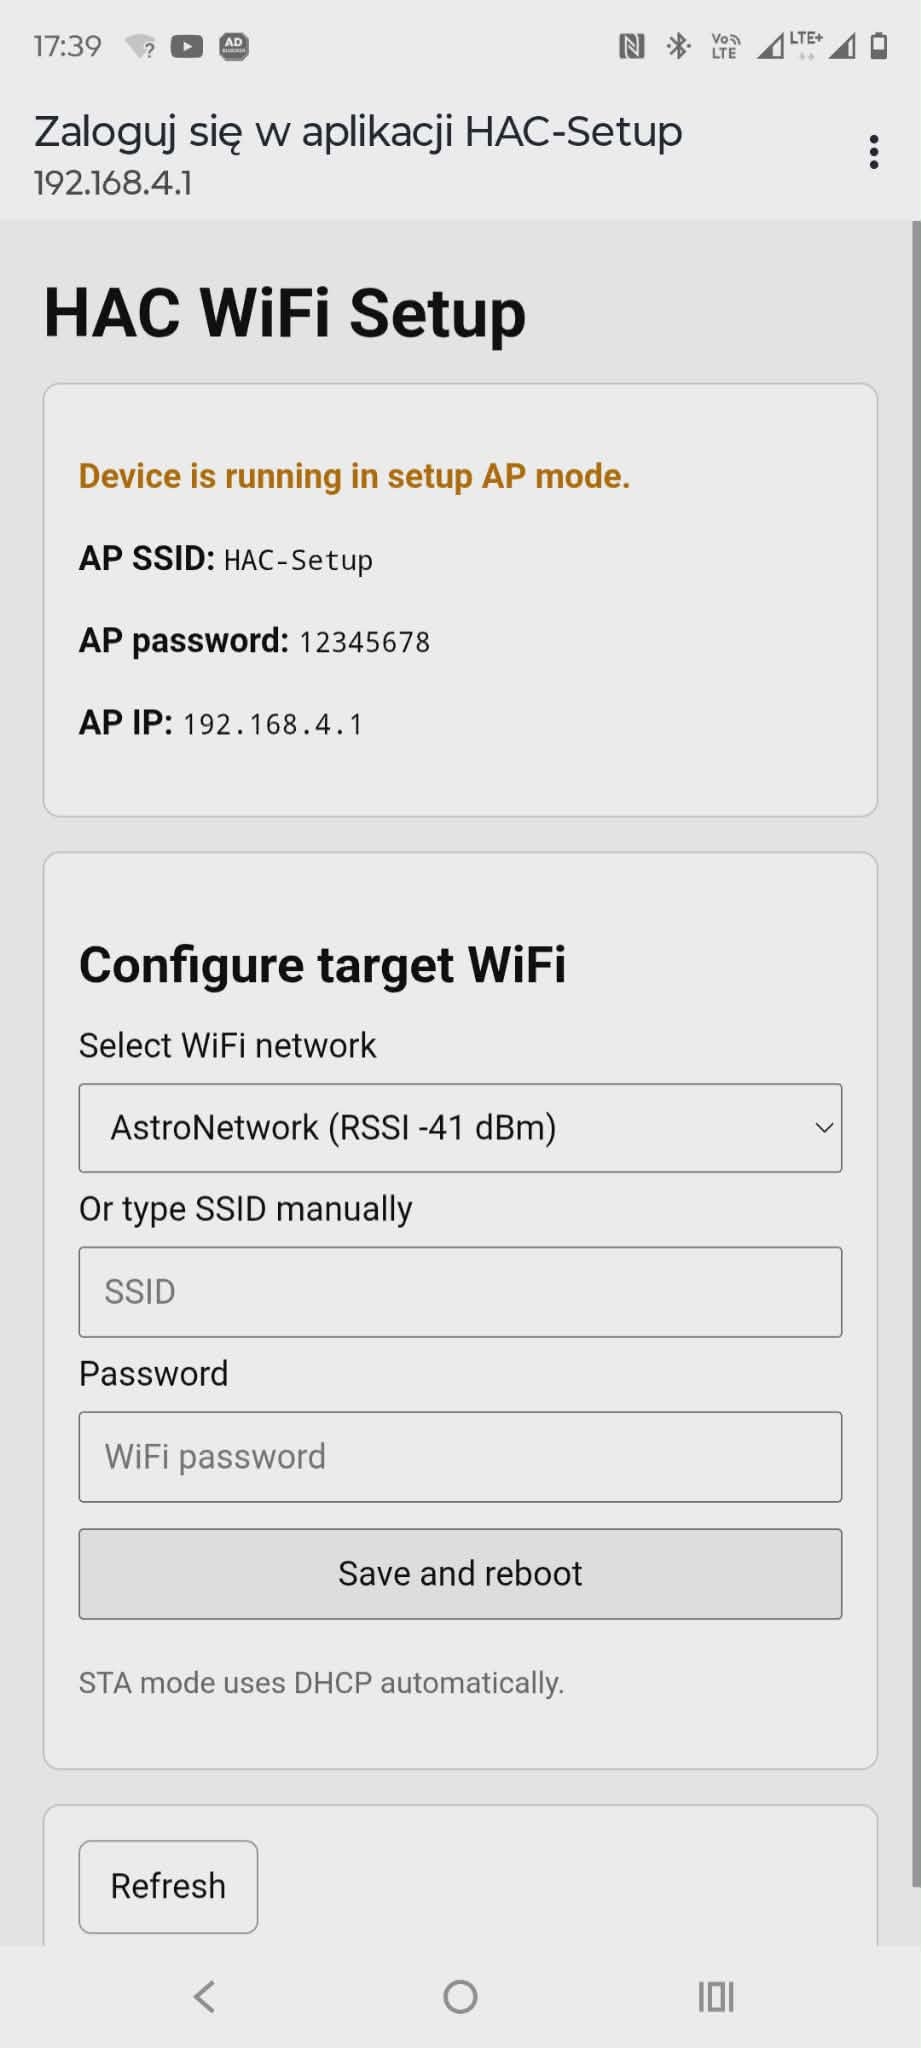
Task: Click the page scrollbar on right edge
Action: [x=915, y=1050]
